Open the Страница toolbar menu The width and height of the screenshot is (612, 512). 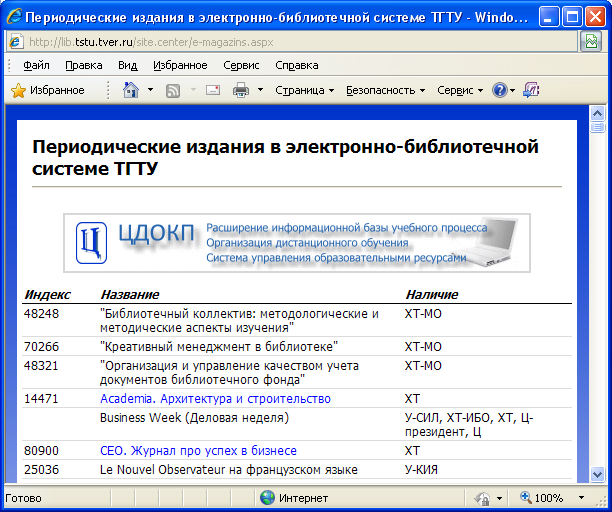click(304, 90)
